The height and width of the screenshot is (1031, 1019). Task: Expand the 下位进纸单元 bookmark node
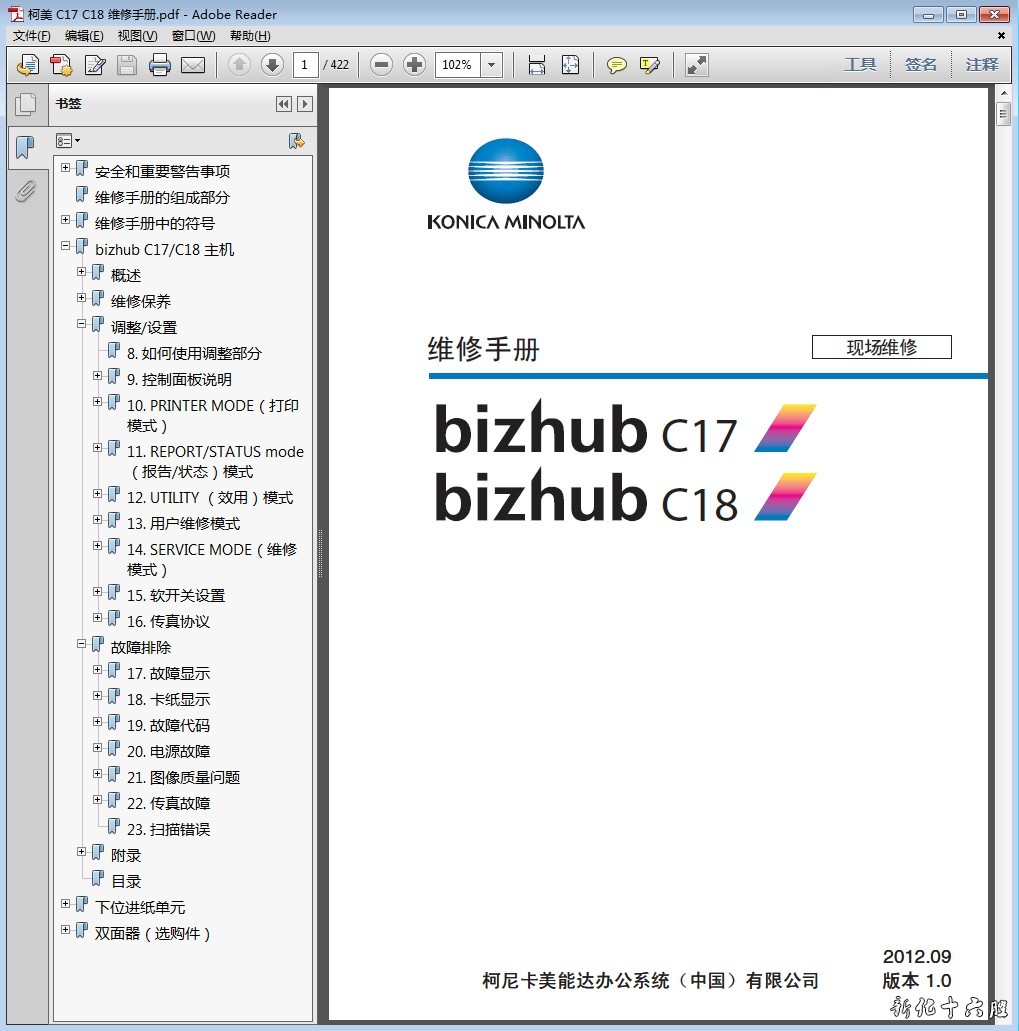click(66, 904)
